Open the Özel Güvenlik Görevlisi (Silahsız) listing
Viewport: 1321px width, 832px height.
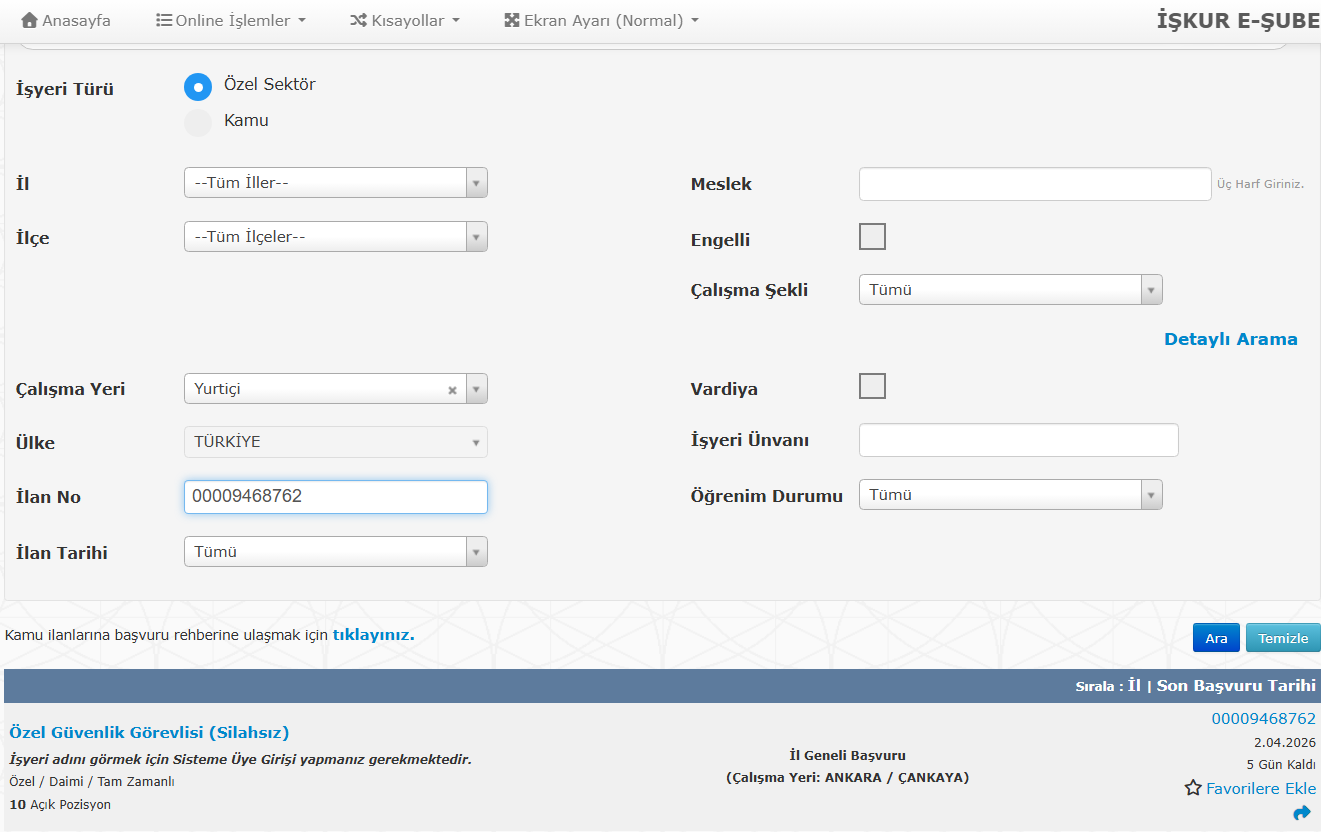(x=149, y=733)
